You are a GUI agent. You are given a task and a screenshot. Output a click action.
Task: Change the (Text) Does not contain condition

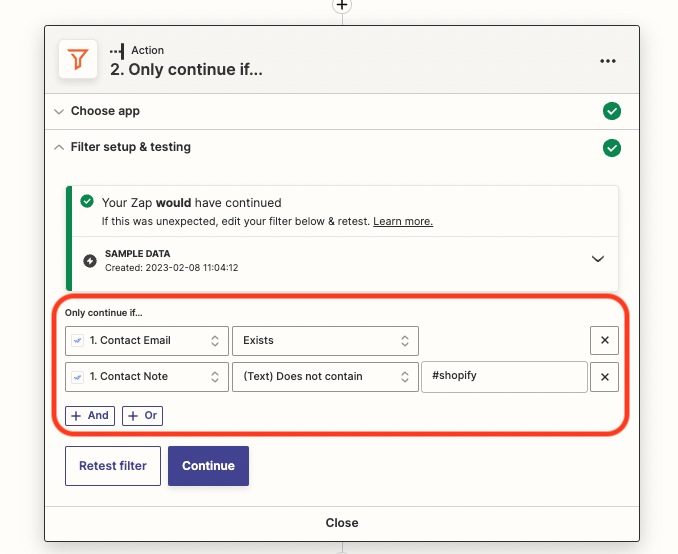(x=325, y=377)
